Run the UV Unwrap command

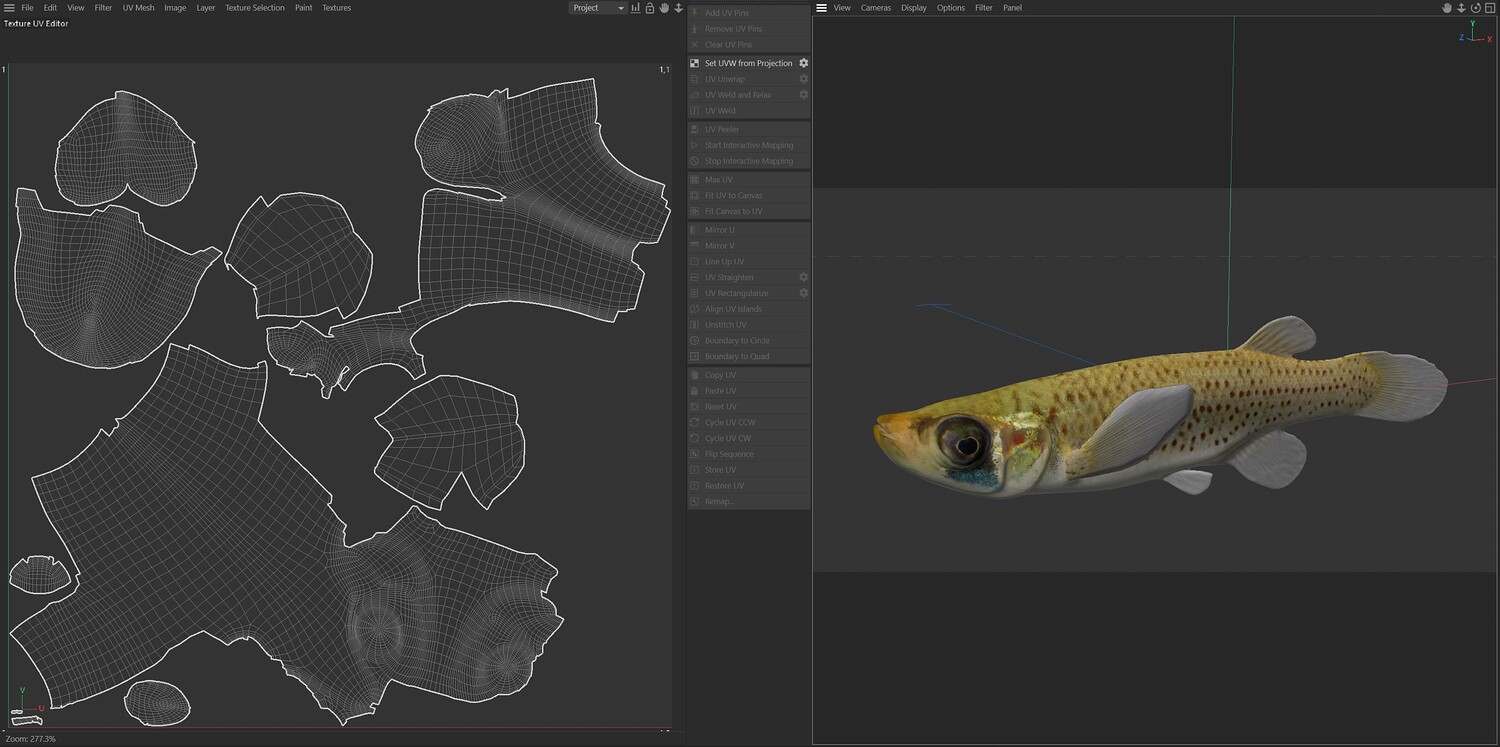pos(725,79)
